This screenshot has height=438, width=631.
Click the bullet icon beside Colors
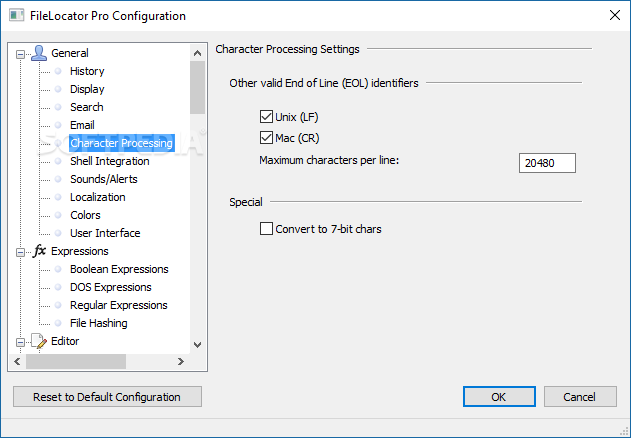click(58, 215)
